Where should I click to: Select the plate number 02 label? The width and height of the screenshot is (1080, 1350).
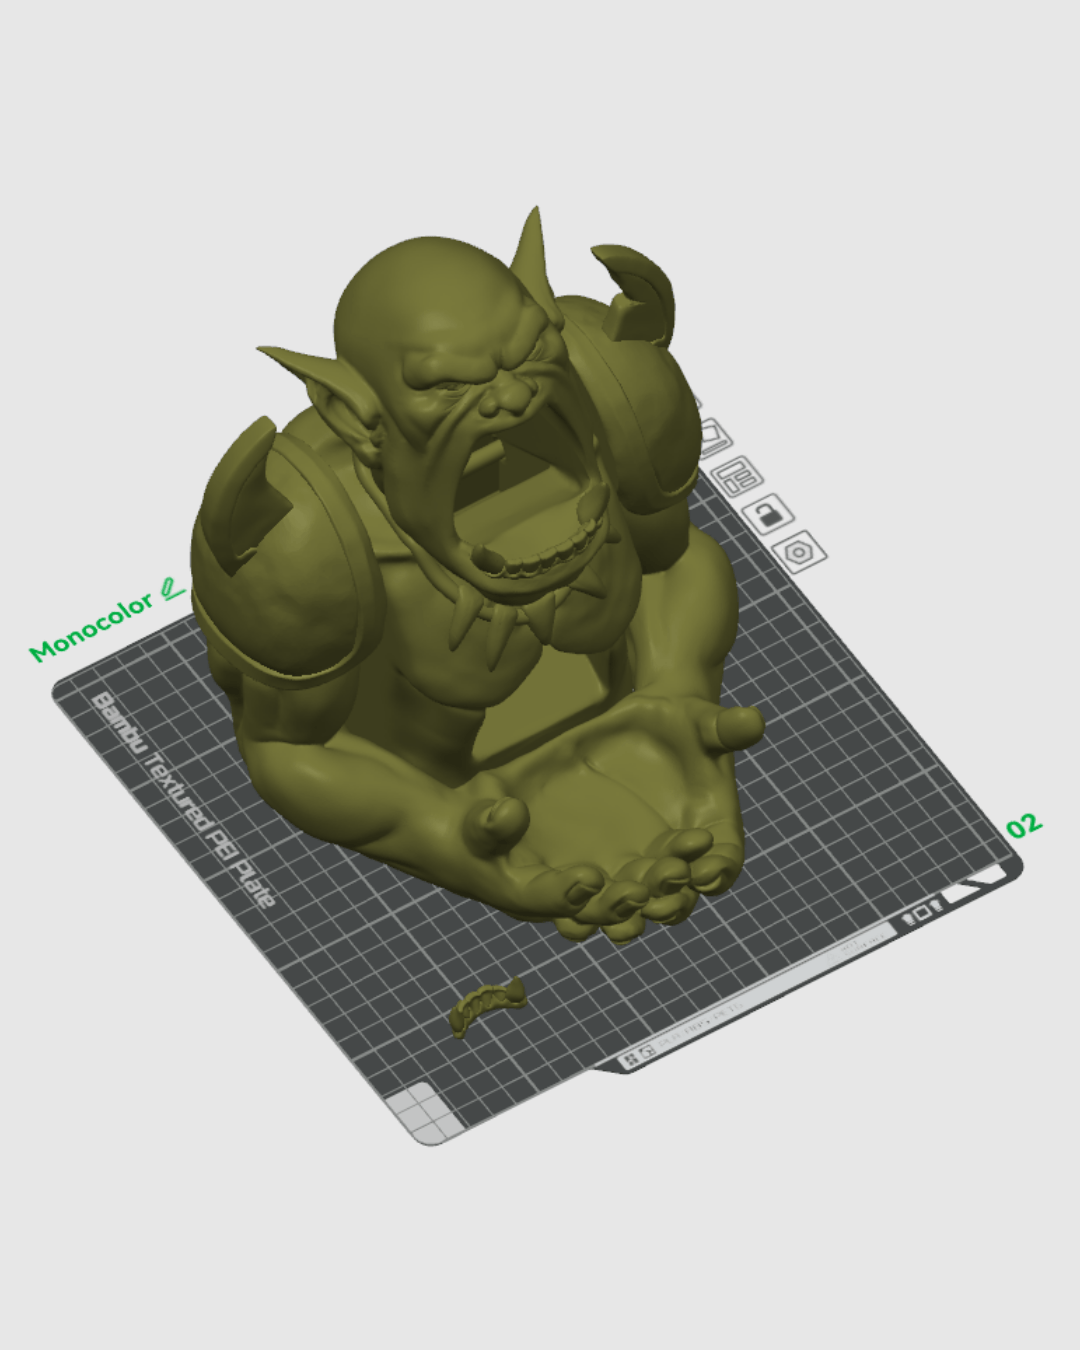(x=1024, y=825)
